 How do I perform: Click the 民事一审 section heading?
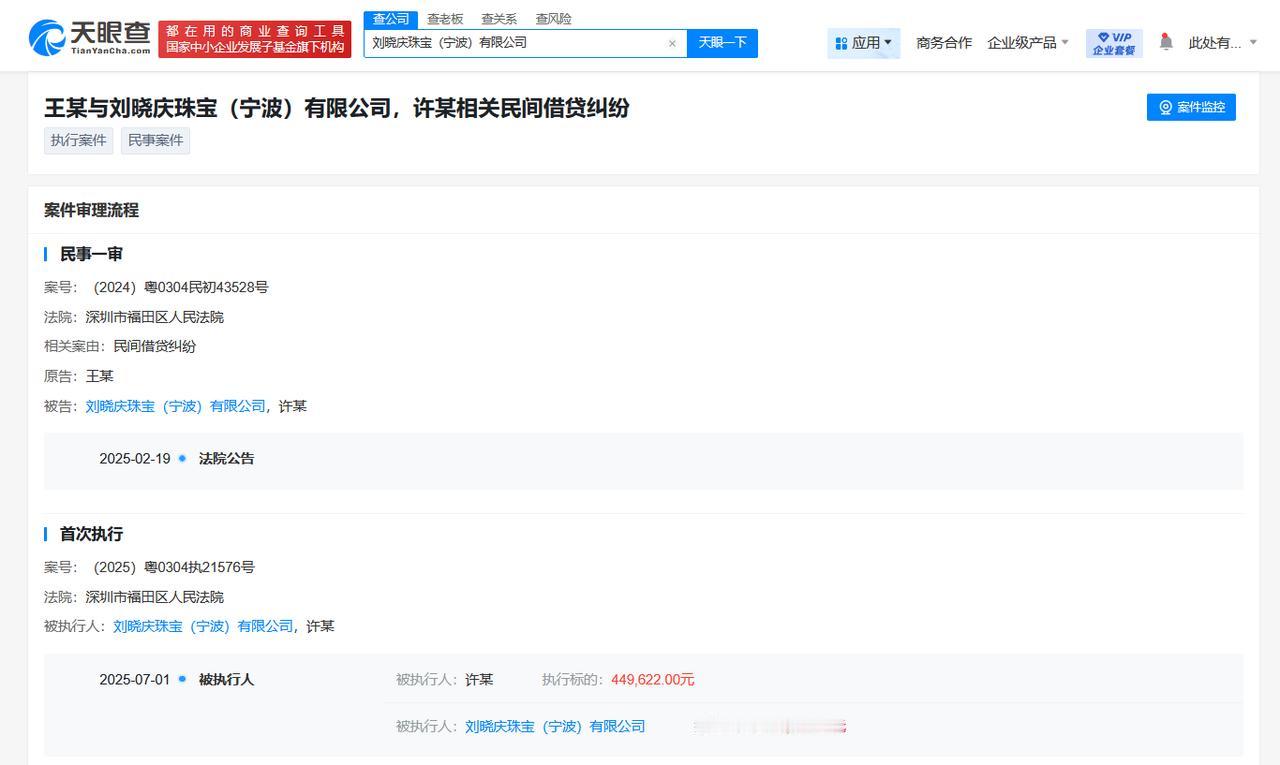click(x=91, y=254)
